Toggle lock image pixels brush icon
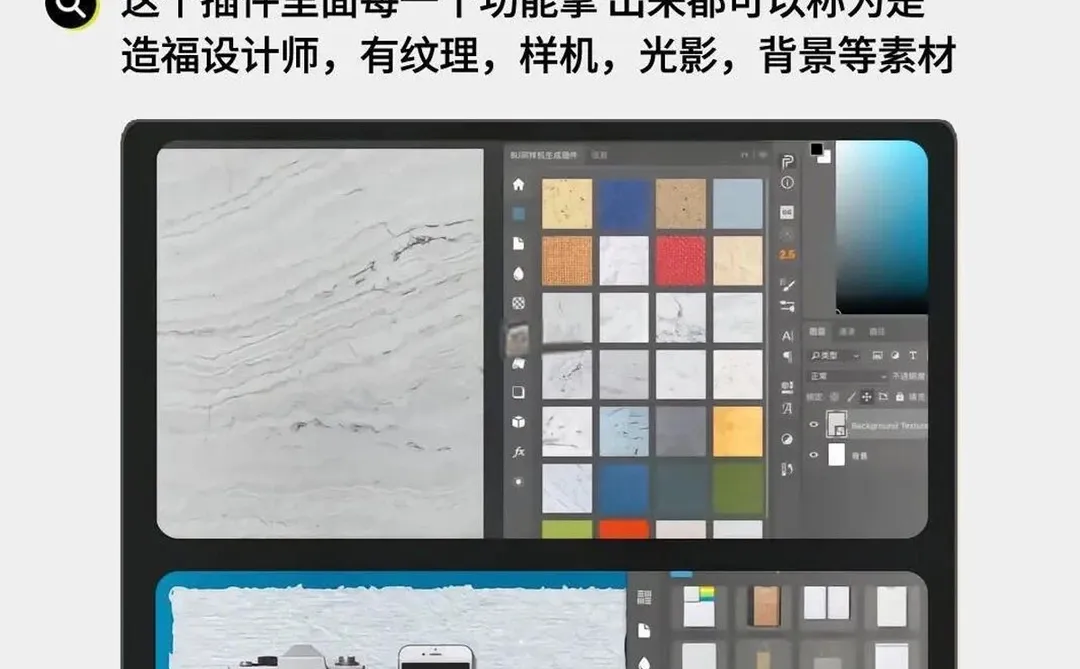 point(851,397)
